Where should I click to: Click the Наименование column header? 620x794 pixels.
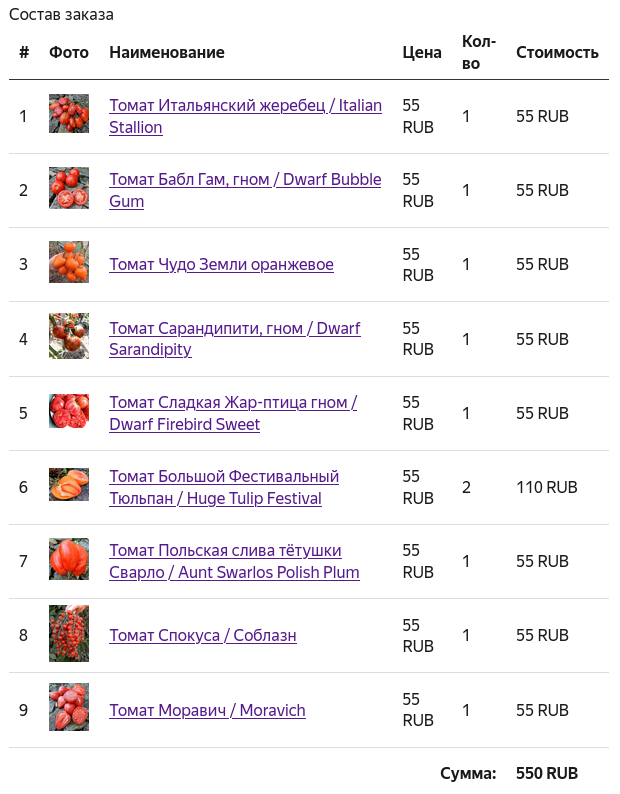click(x=167, y=53)
